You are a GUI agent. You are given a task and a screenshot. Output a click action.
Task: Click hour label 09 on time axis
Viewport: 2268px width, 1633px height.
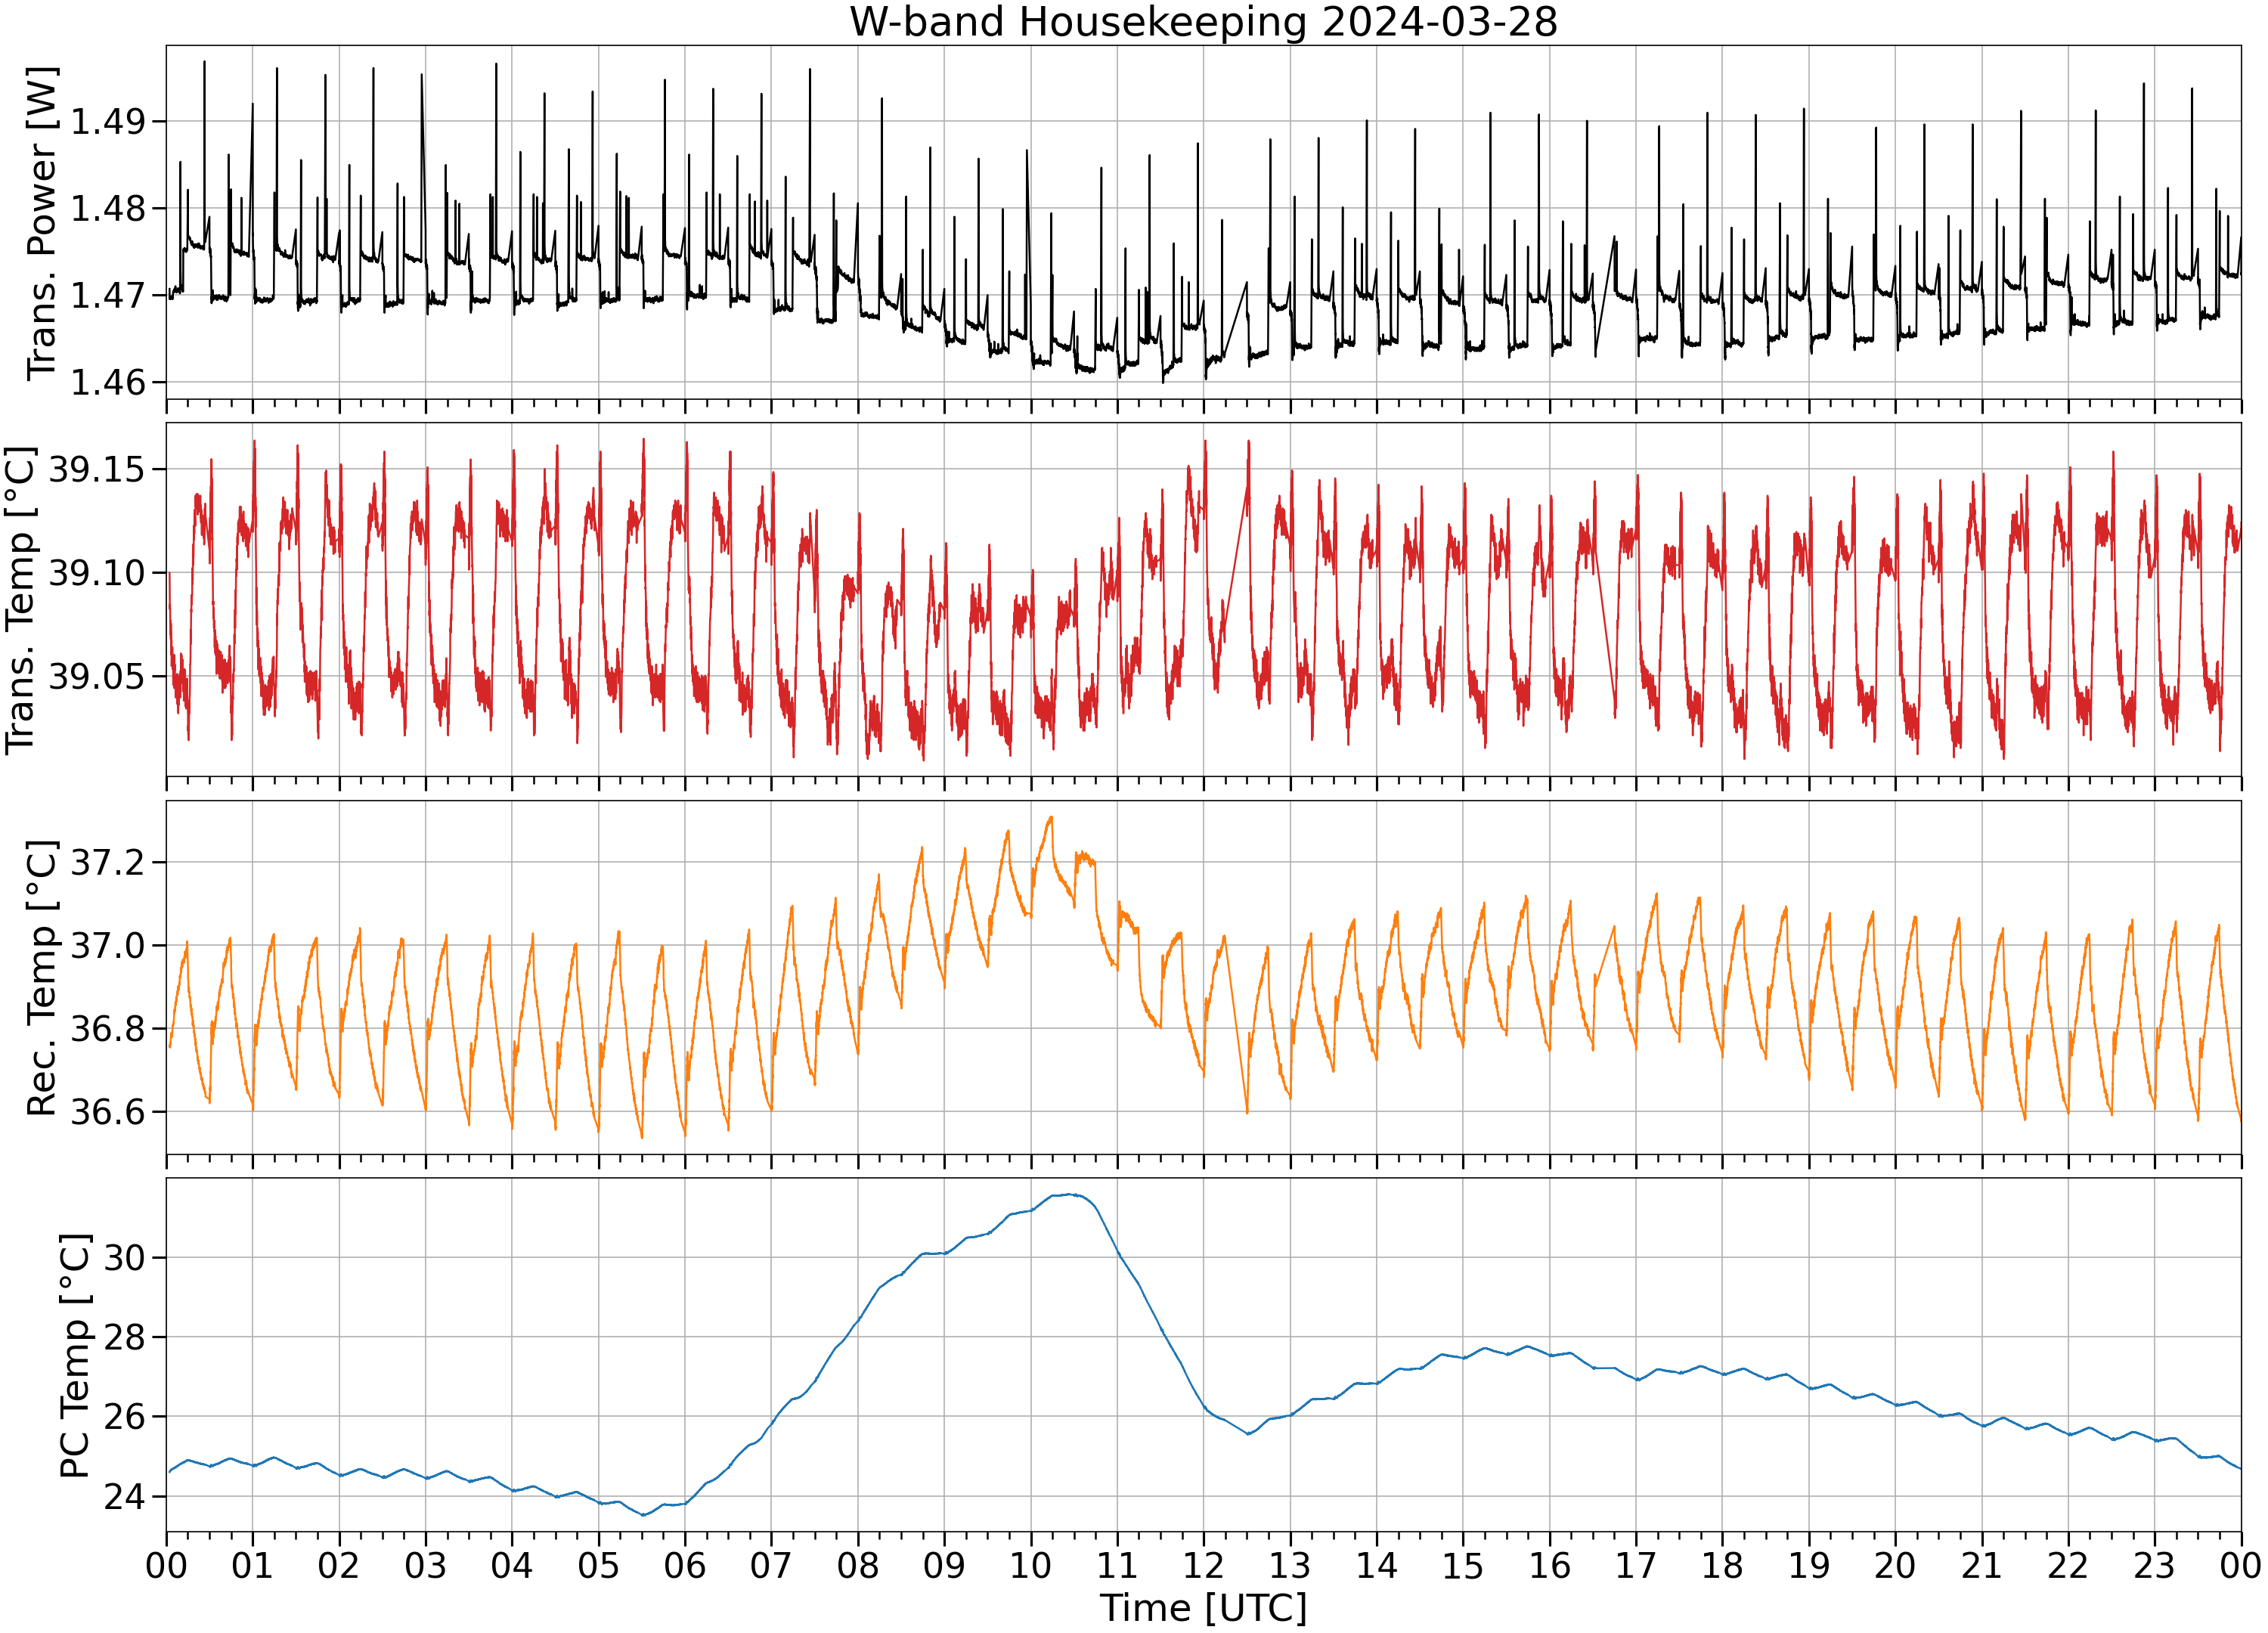[944, 1565]
